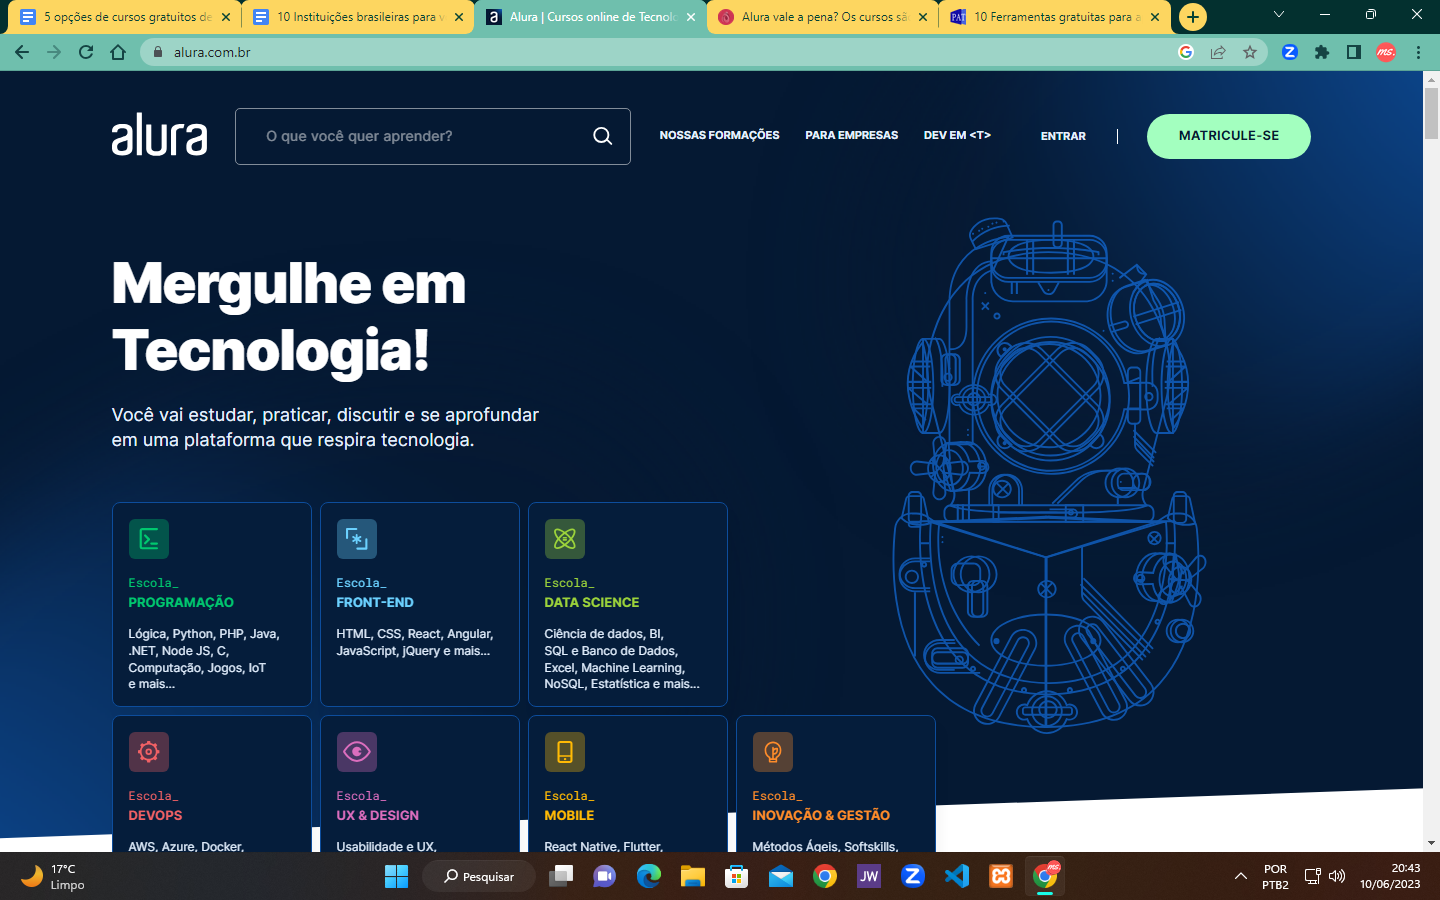Screen dimensions: 1440x900
Task: Open Task View from taskbar
Action: (x=561, y=876)
